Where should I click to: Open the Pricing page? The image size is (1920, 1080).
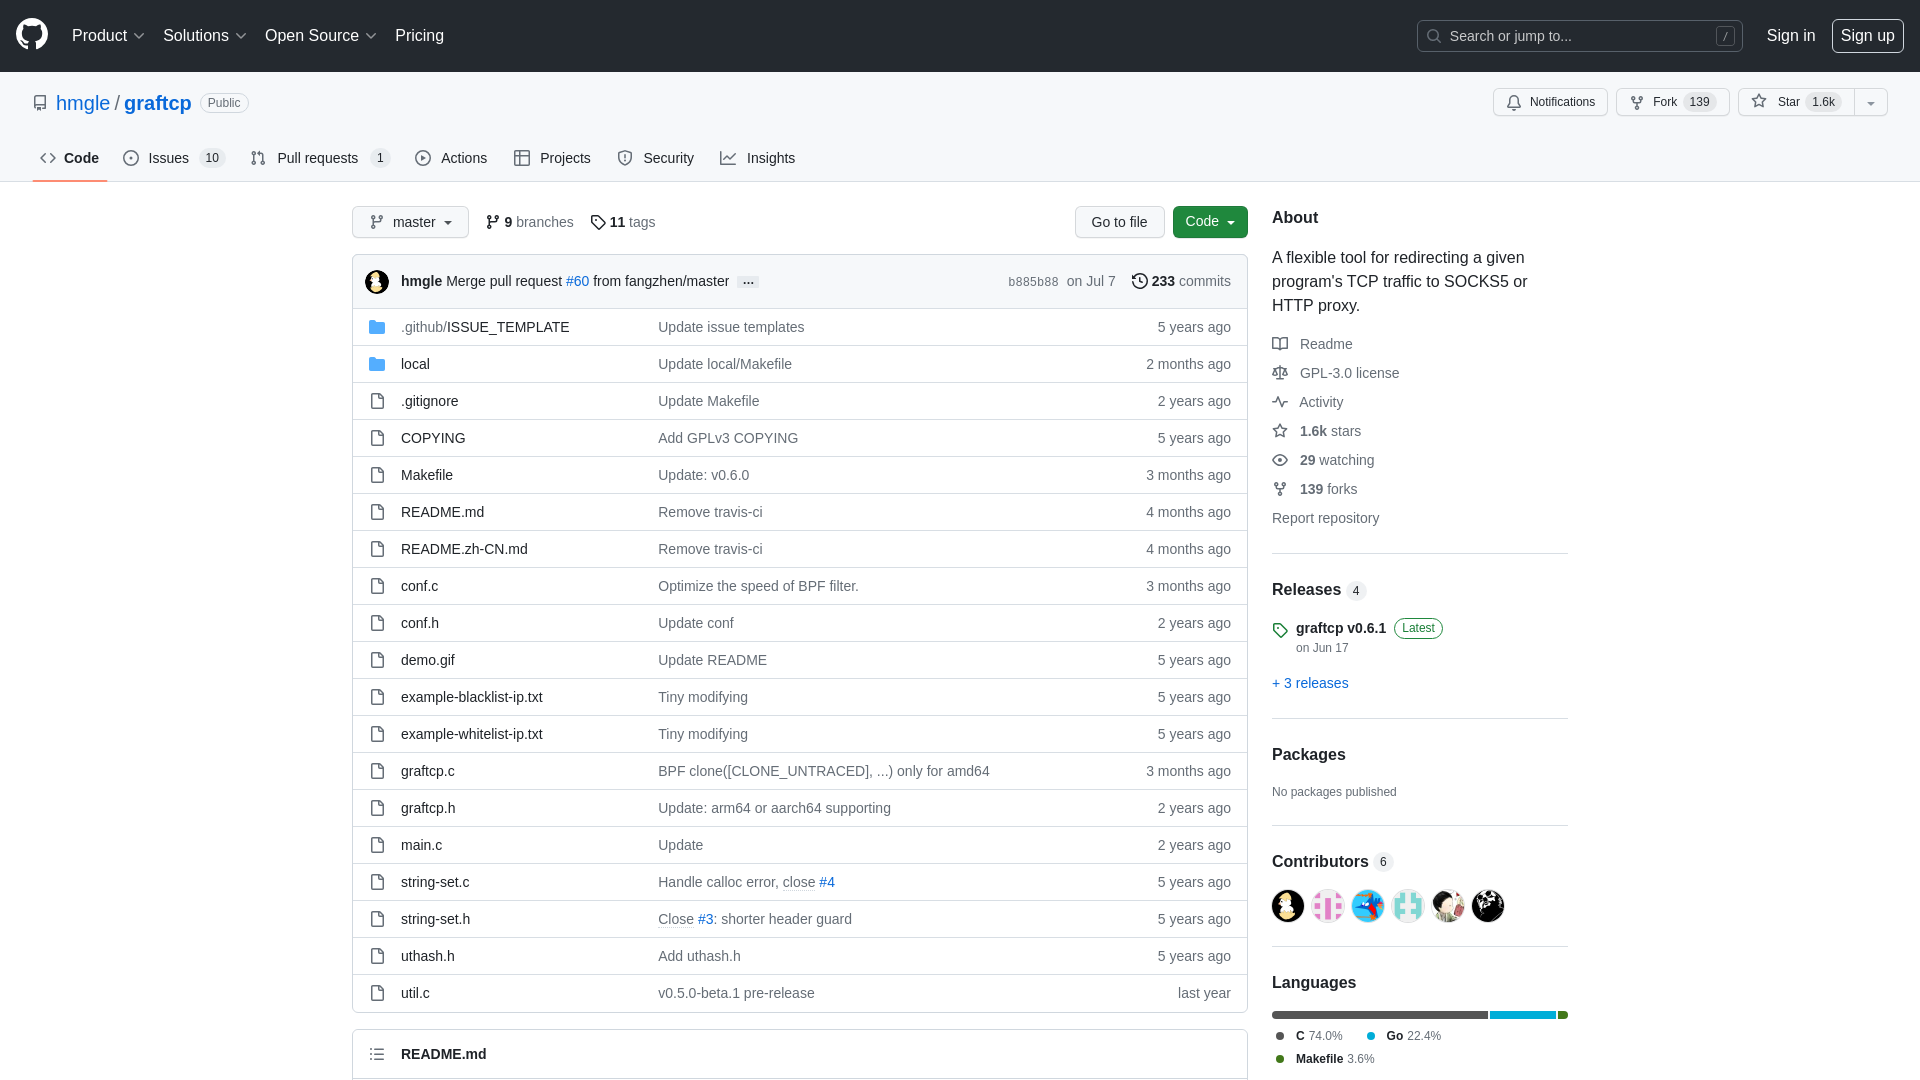[x=419, y=36]
